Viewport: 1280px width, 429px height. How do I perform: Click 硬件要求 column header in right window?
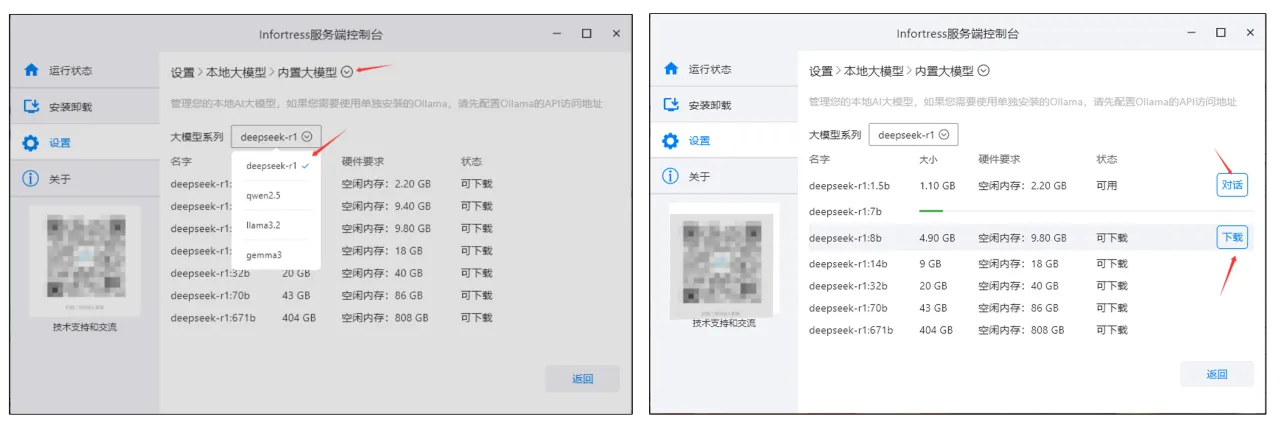tap(998, 159)
